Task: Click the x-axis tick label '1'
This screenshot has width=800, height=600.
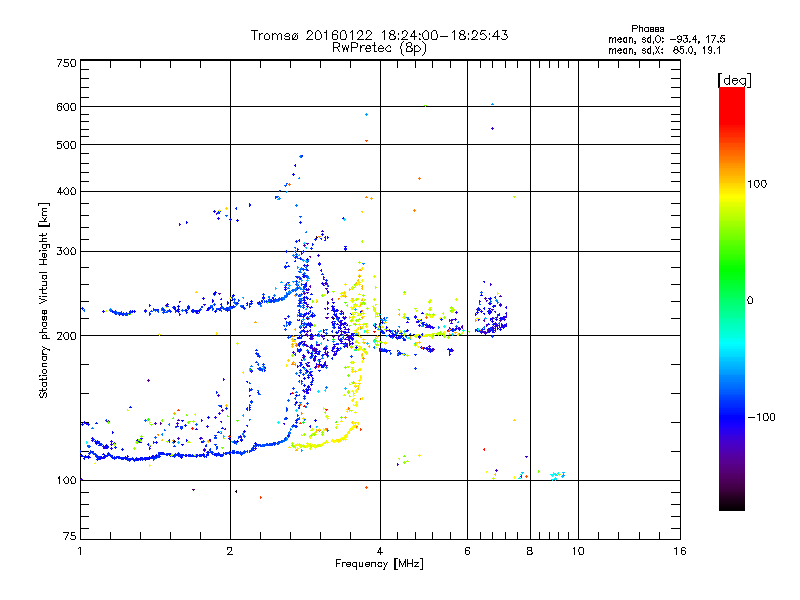Action: (80, 551)
